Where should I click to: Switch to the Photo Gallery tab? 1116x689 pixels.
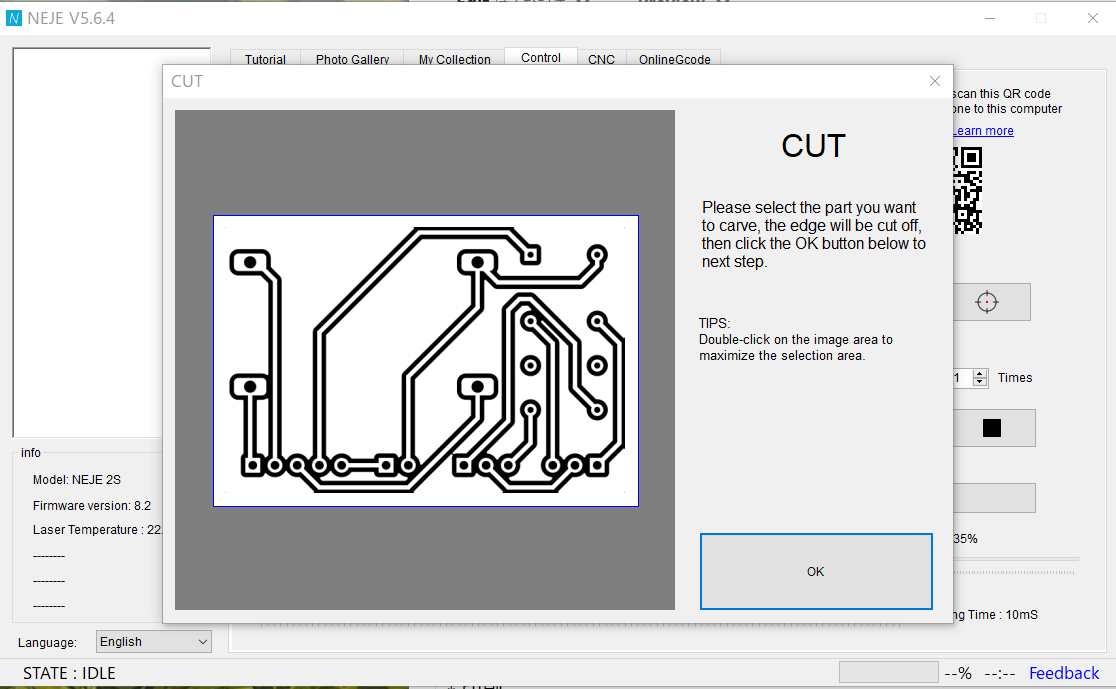click(352, 59)
